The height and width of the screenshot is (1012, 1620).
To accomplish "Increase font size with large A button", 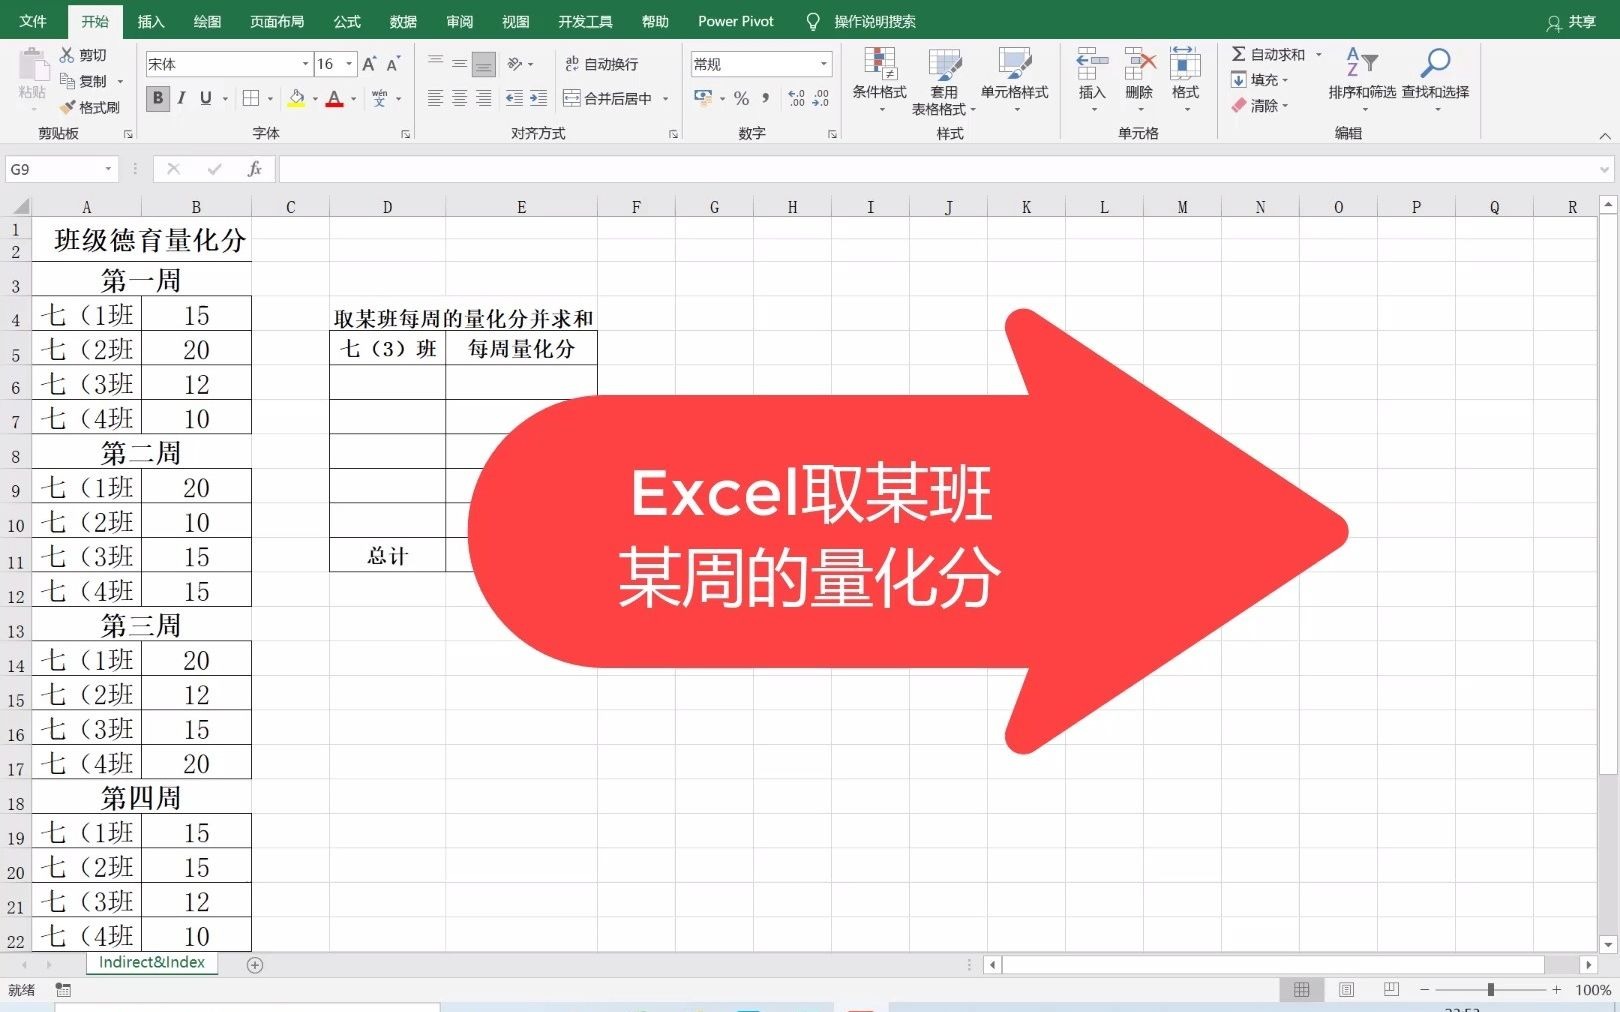I will coord(369,64).
